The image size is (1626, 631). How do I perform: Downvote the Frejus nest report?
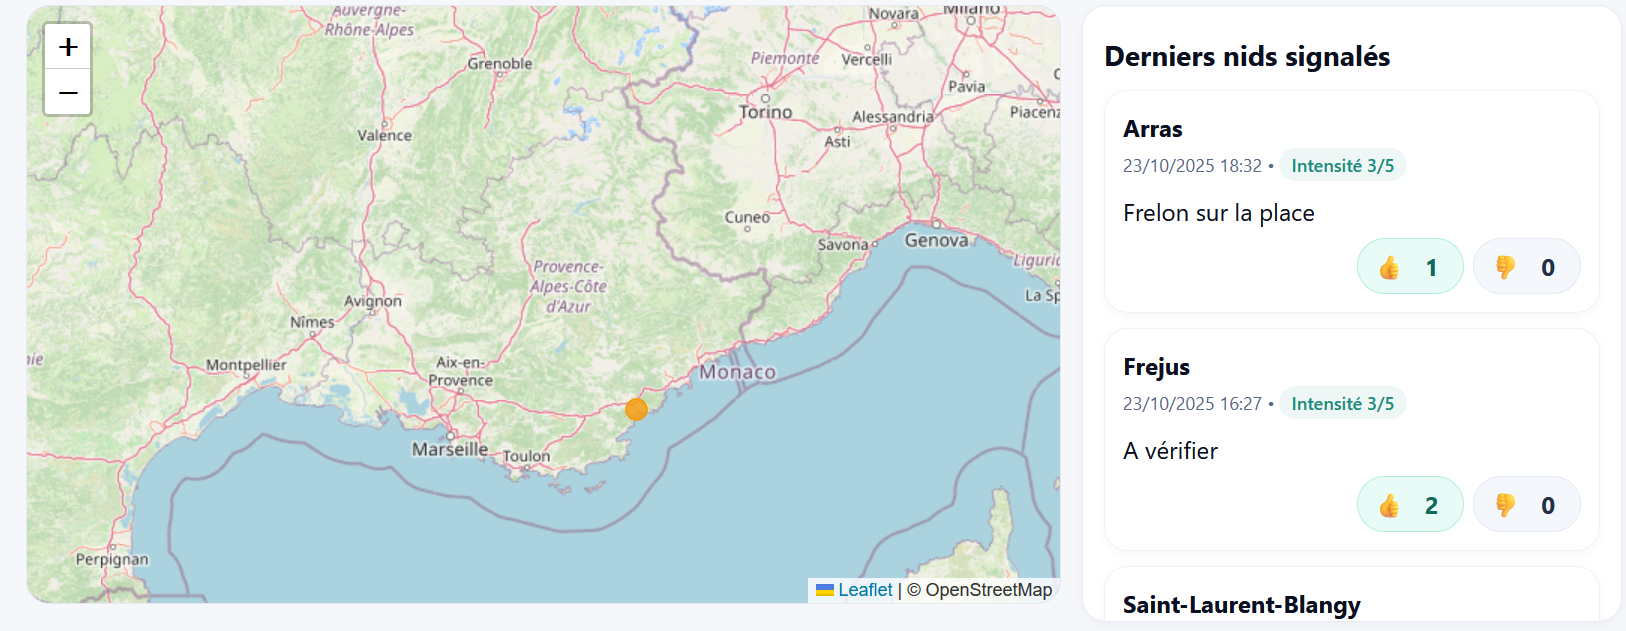pos(1526,505)
